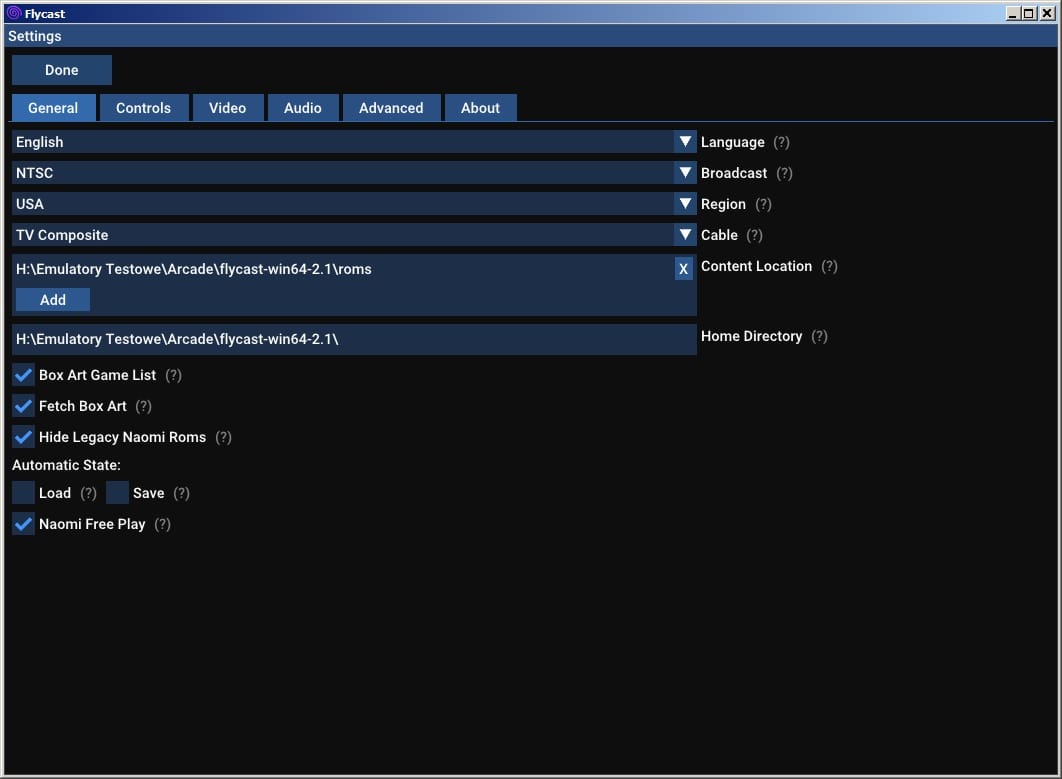This screenshot has height=779, width=1062.
Task: Click the (?) icon next to Home Directory
Action: click(819, 337)
